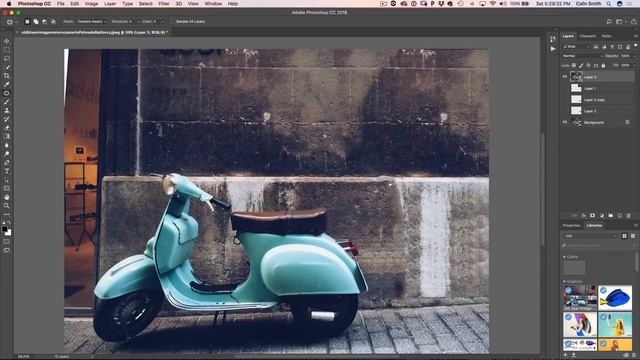Select the Pen tool

(x=7, y=162)
